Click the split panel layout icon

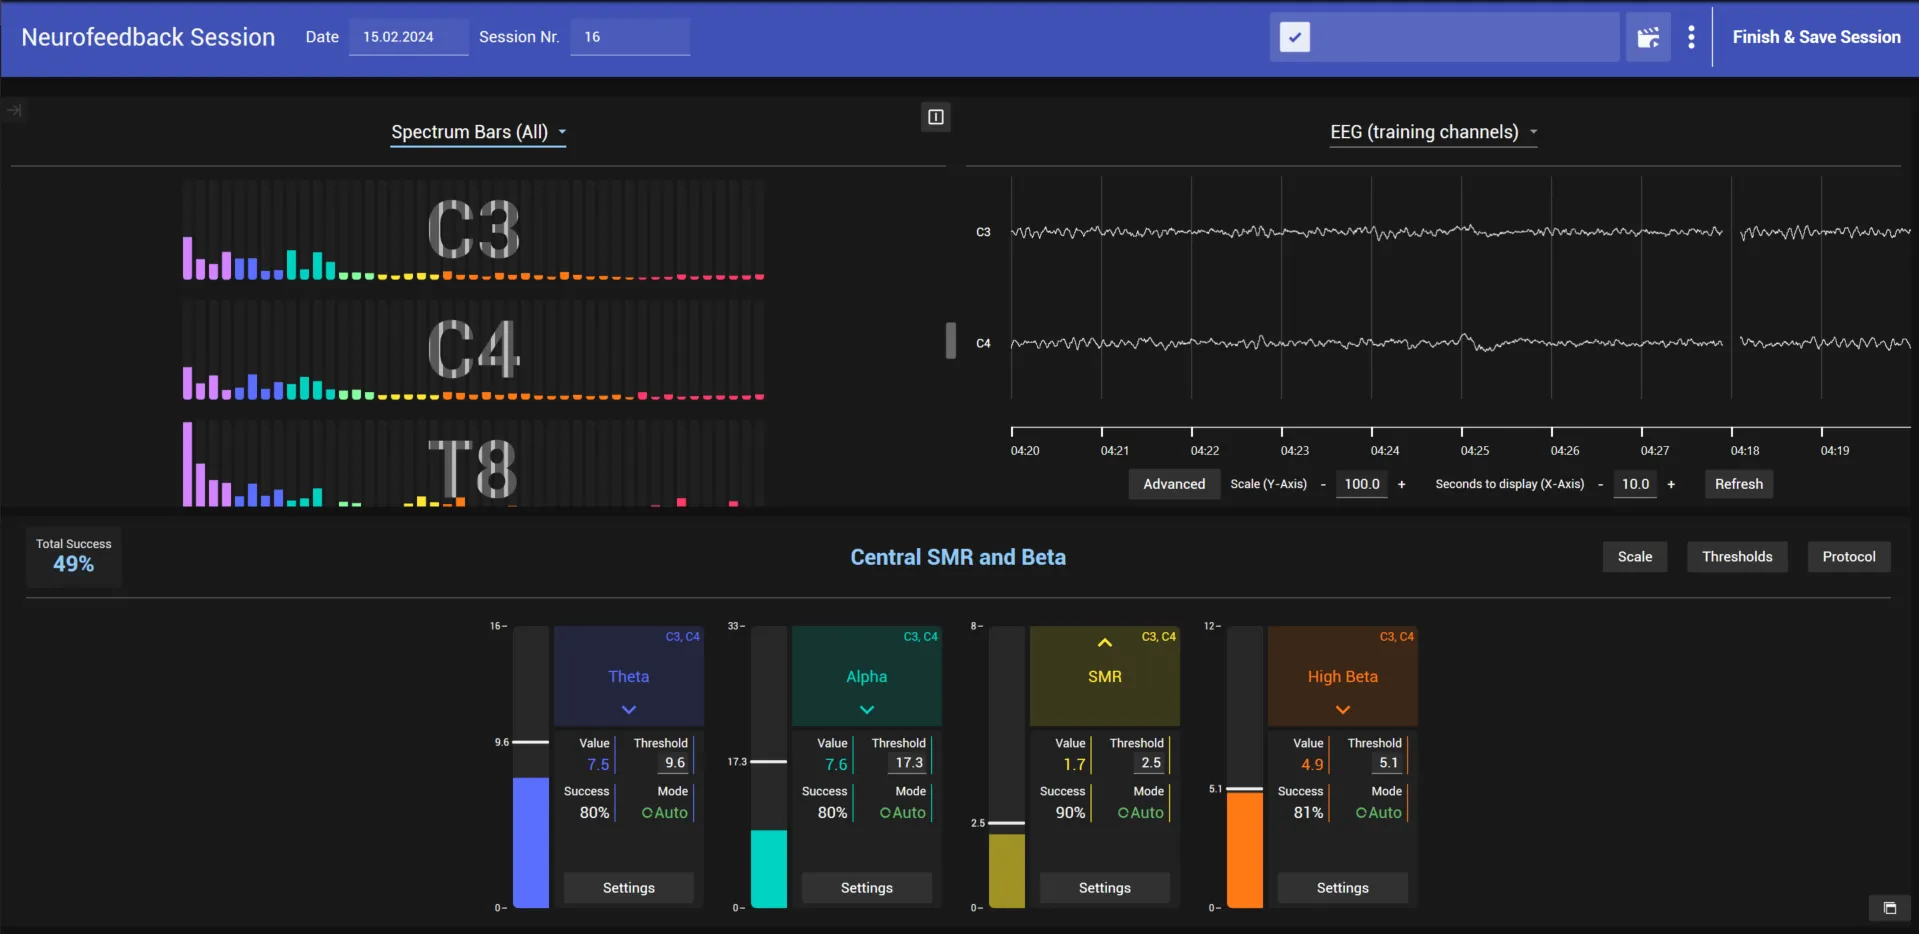click(935, 117)
